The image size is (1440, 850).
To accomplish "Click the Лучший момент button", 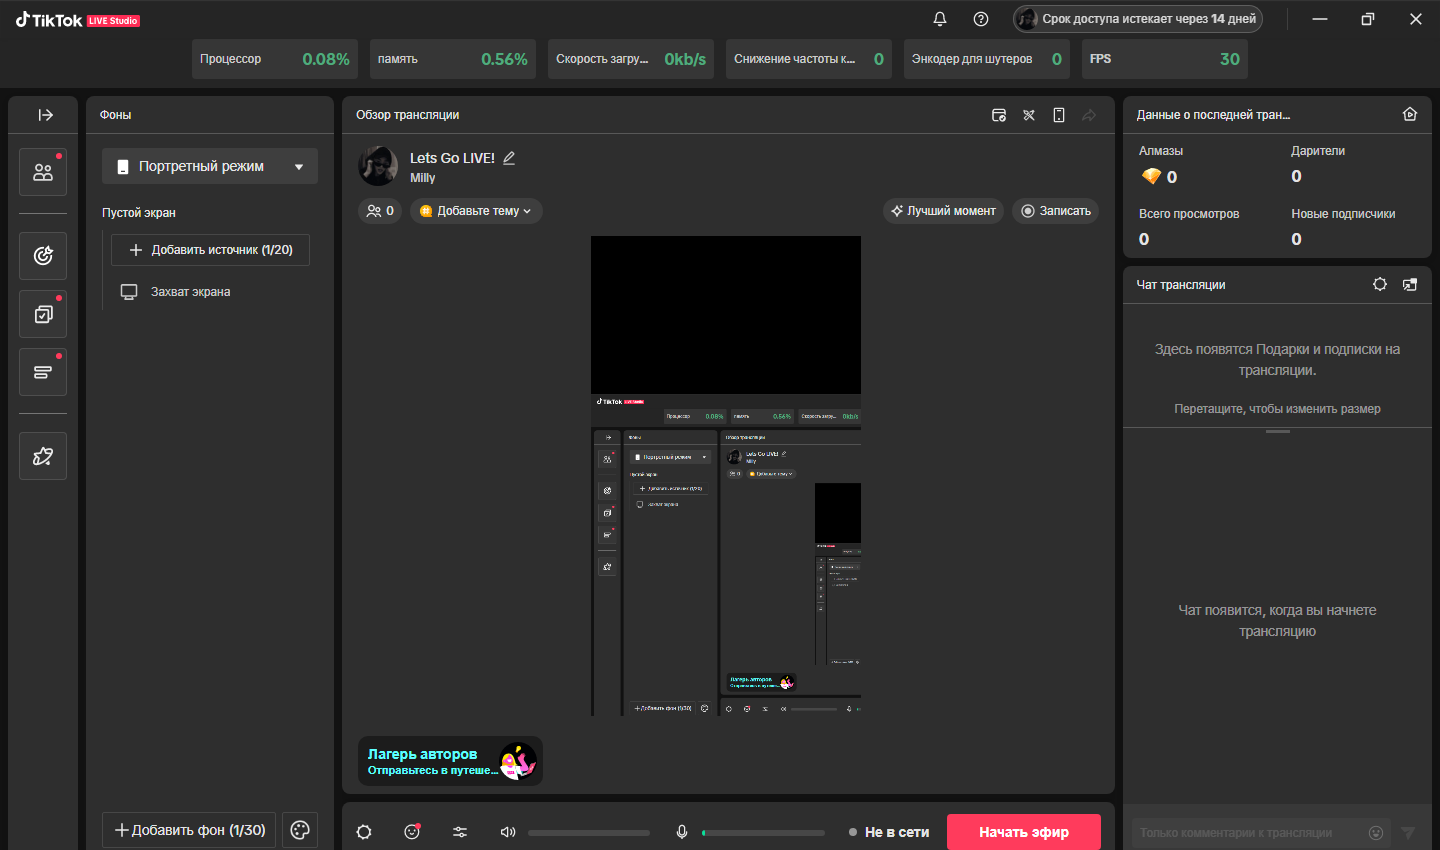I will coord(944,211).
